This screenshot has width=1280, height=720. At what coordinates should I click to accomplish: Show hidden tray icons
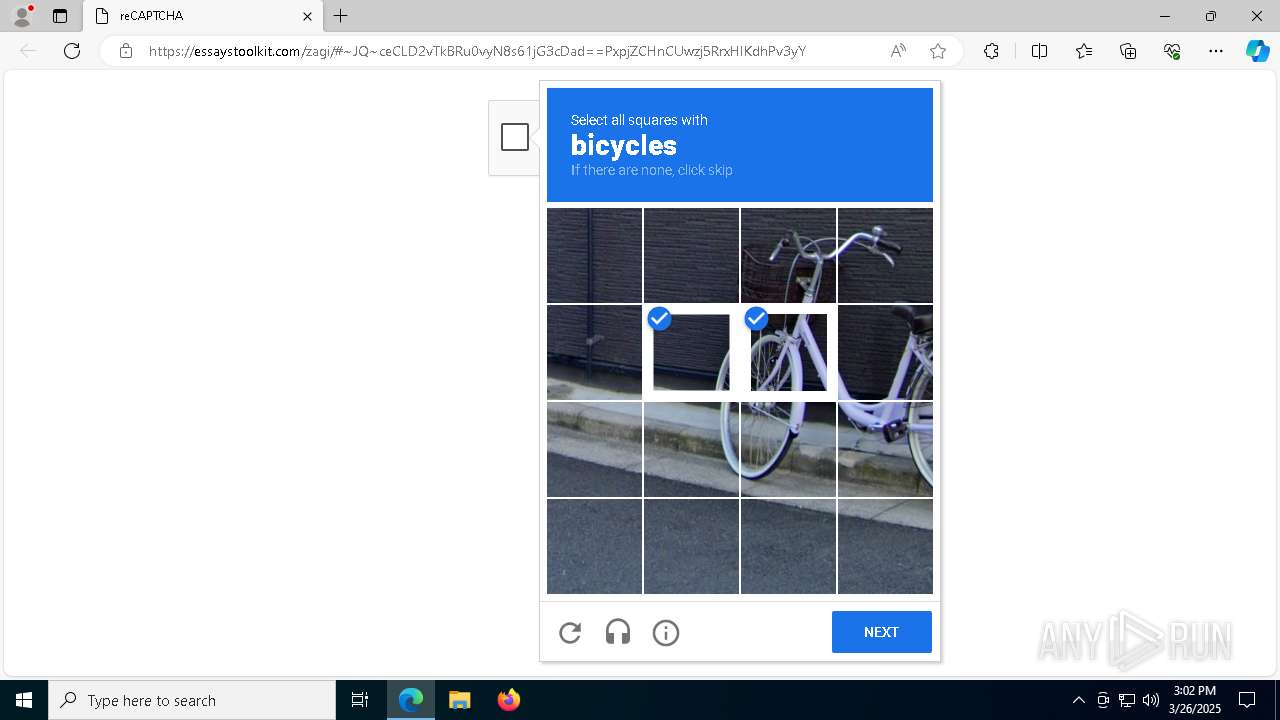pyautogui.click(x=1078, y=700)
